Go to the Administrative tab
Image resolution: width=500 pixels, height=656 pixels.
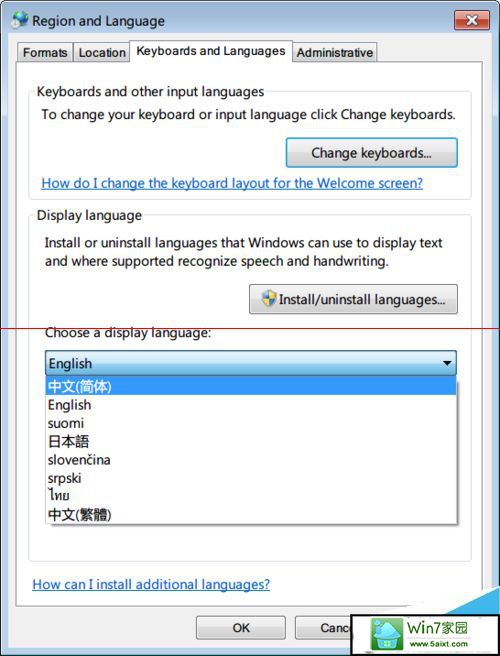[335, 52]
